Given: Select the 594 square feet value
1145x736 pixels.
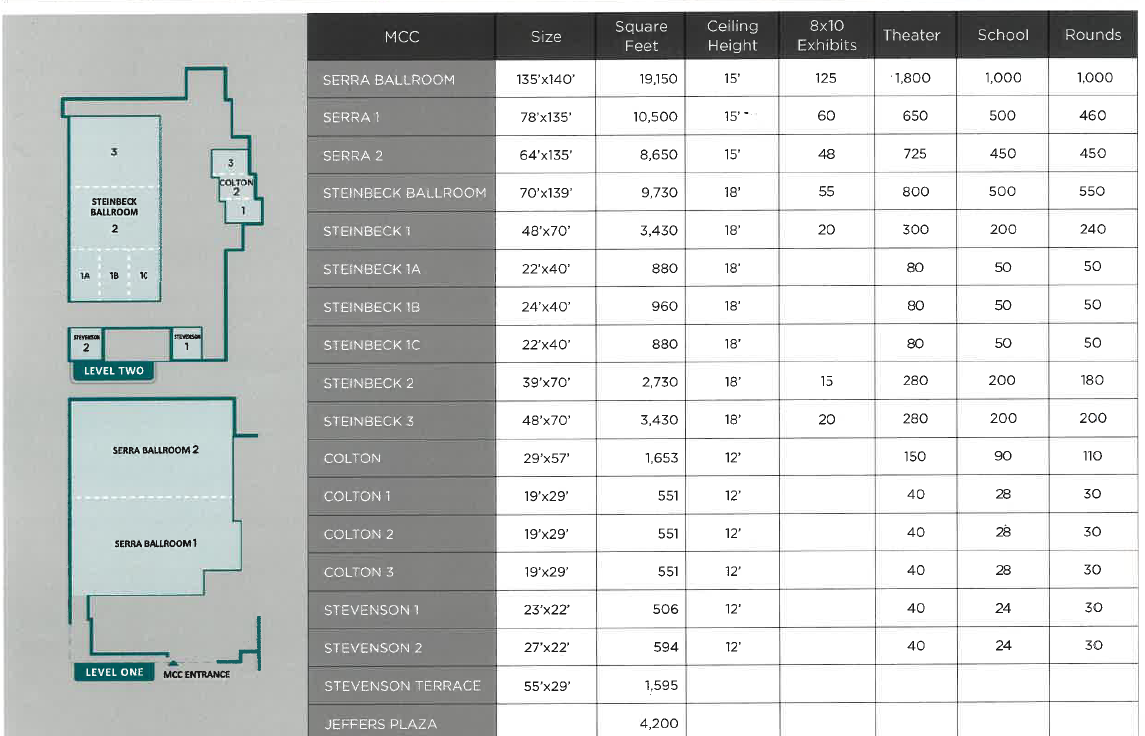Looking at the screenshot, I should [665, 647].
